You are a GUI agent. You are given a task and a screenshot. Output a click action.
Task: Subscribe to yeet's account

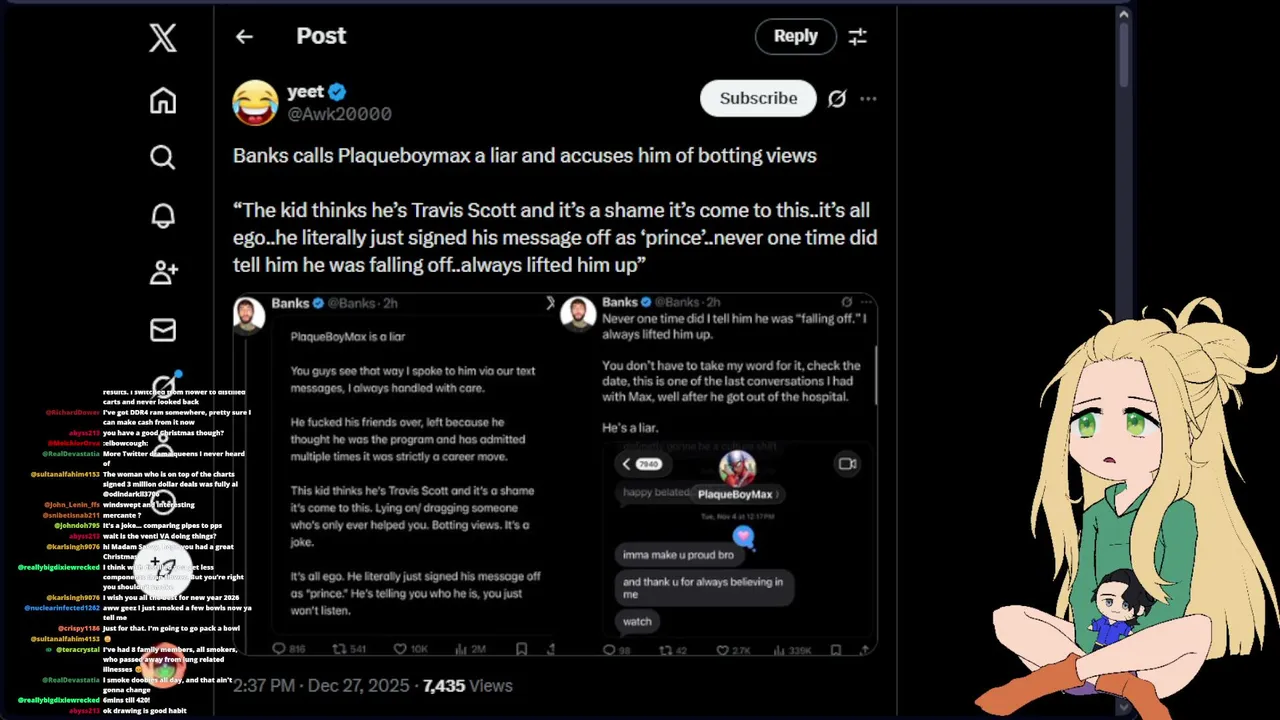[758, 98]
